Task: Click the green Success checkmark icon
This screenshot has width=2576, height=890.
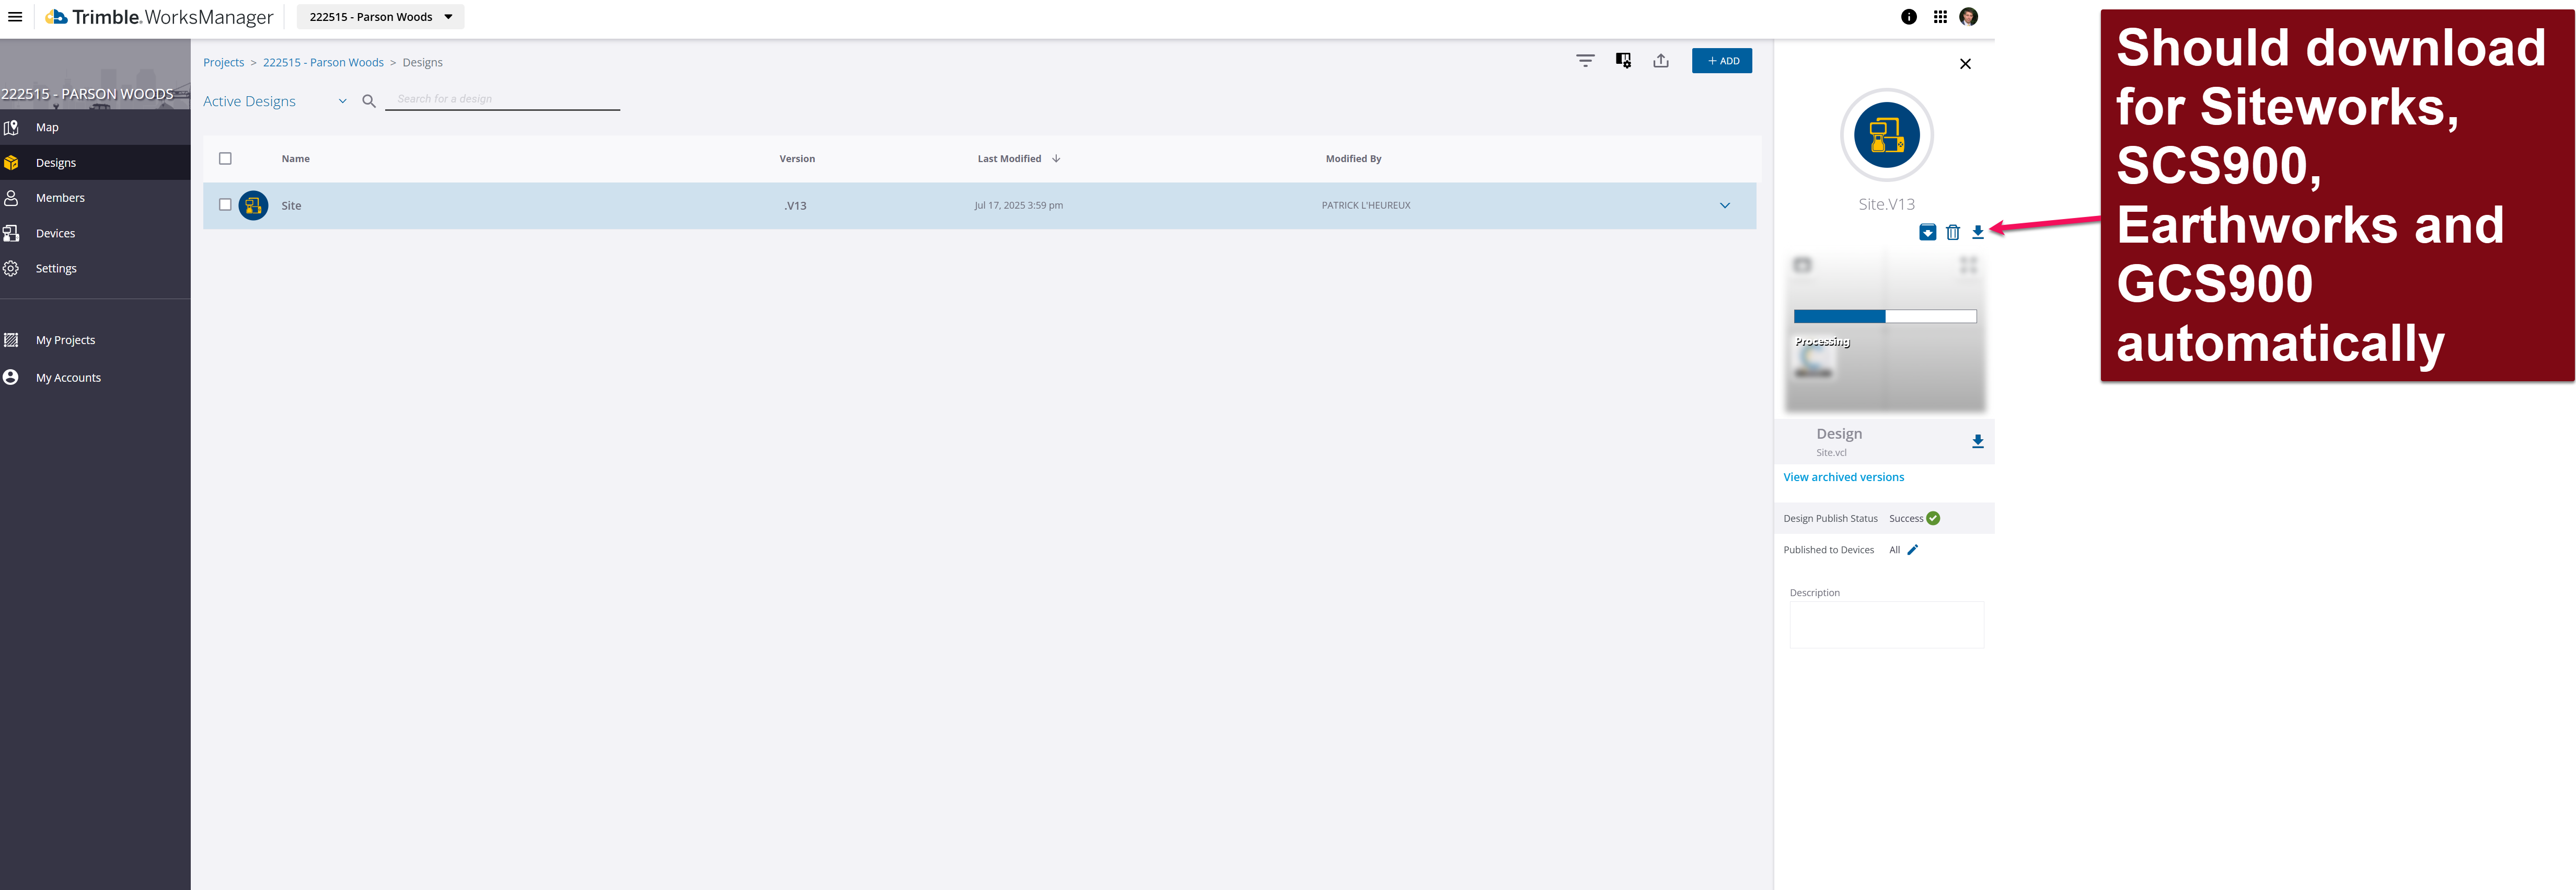Action: (x=1933, y=518)
